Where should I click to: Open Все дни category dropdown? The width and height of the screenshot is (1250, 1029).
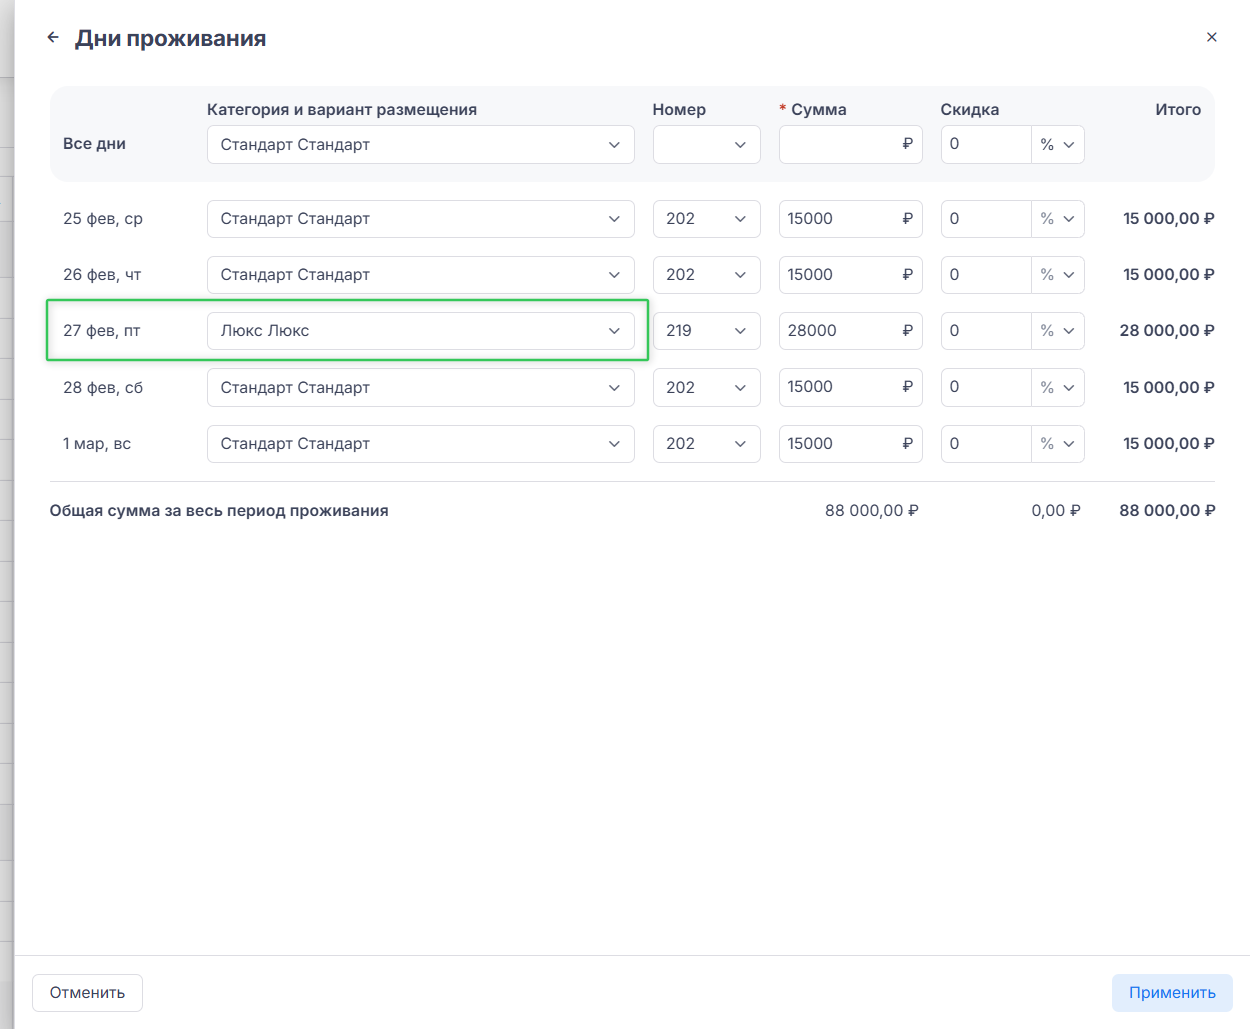pos(420,144)
